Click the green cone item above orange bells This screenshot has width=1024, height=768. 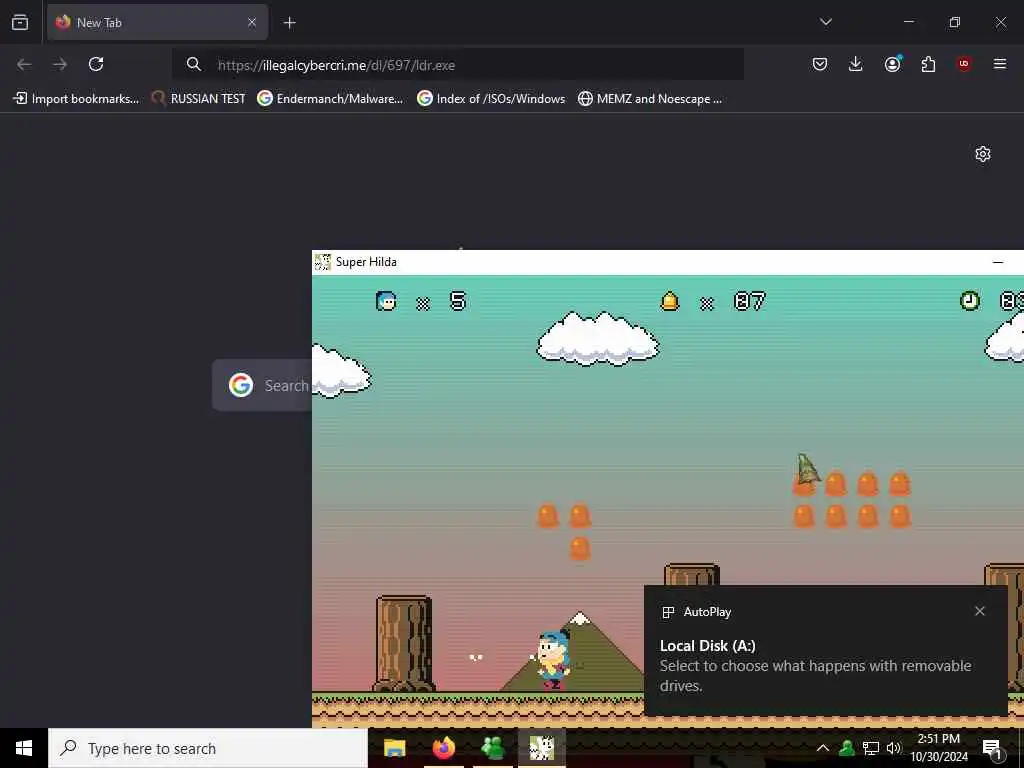(x=807, y=468)
